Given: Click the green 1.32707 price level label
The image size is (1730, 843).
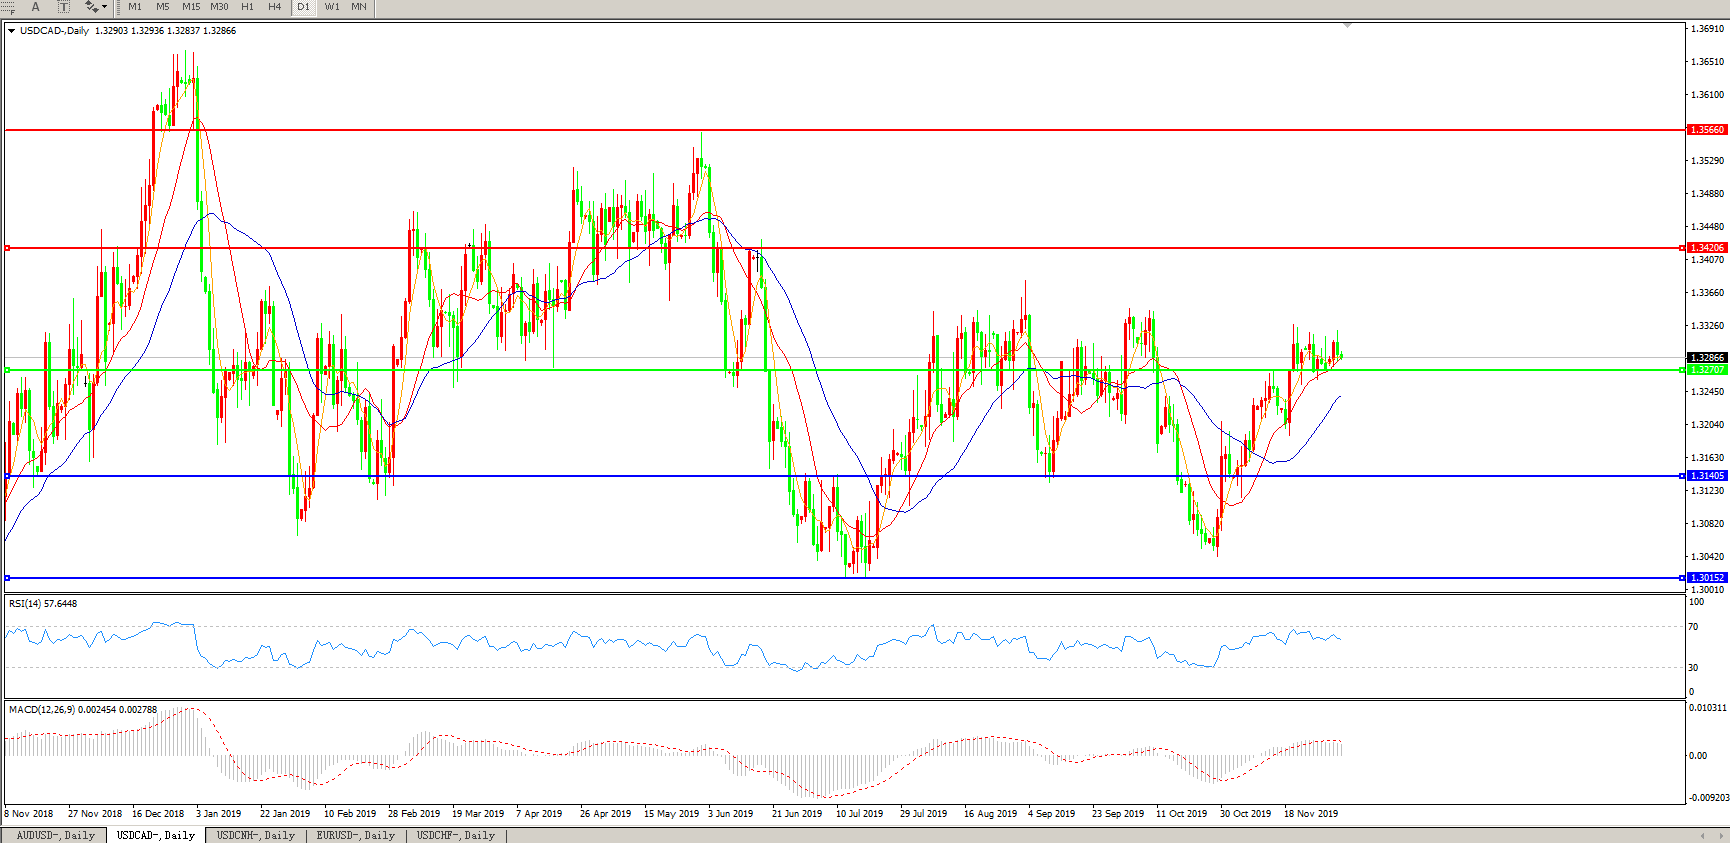Looking at the screenshot, I should 1707,370.
